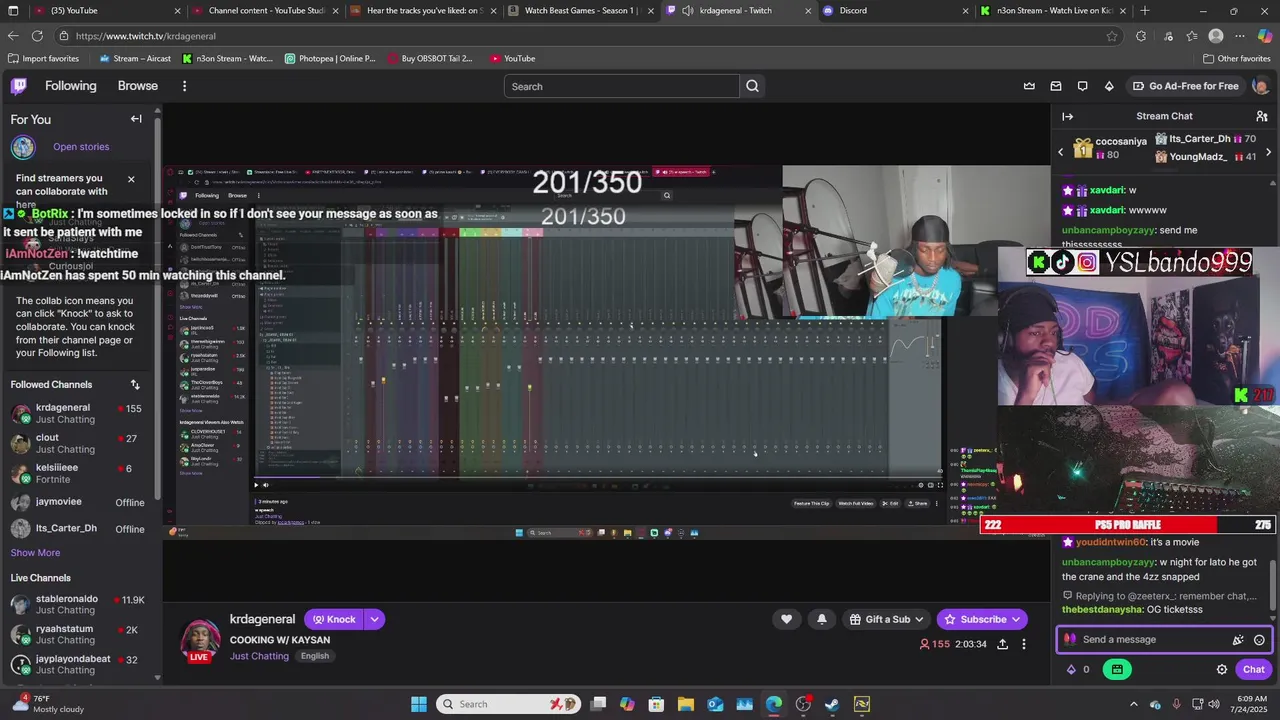Open the kelsiiieee followed channel
This screenshot has width=1280, height=720.
tap(79, 473)
